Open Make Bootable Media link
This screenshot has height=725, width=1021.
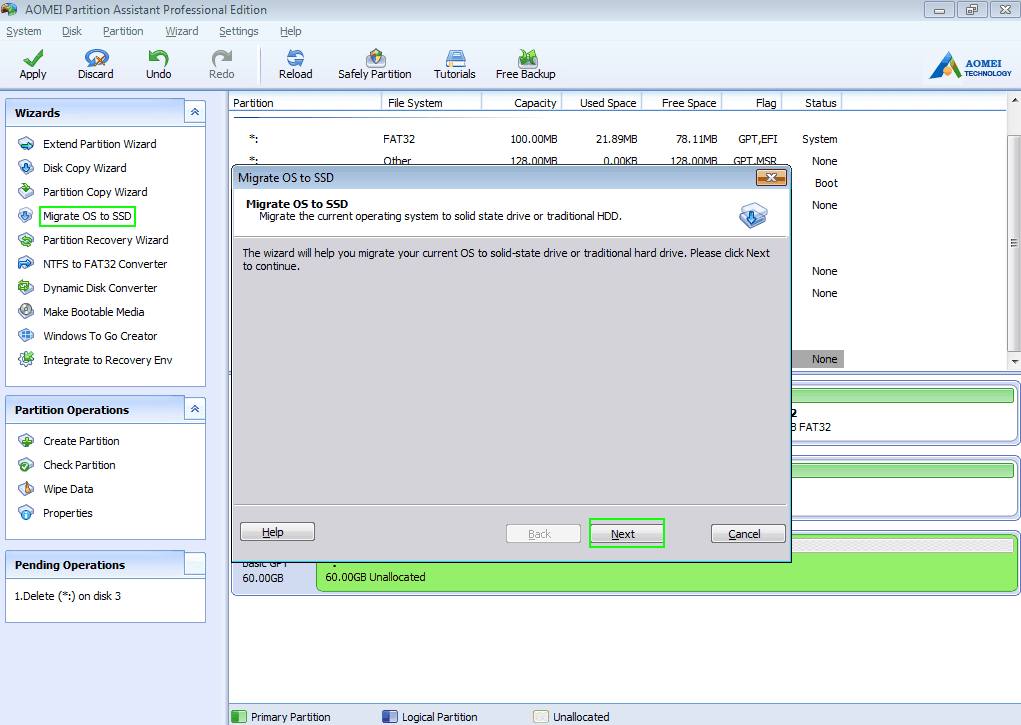(x=94, y=312)
